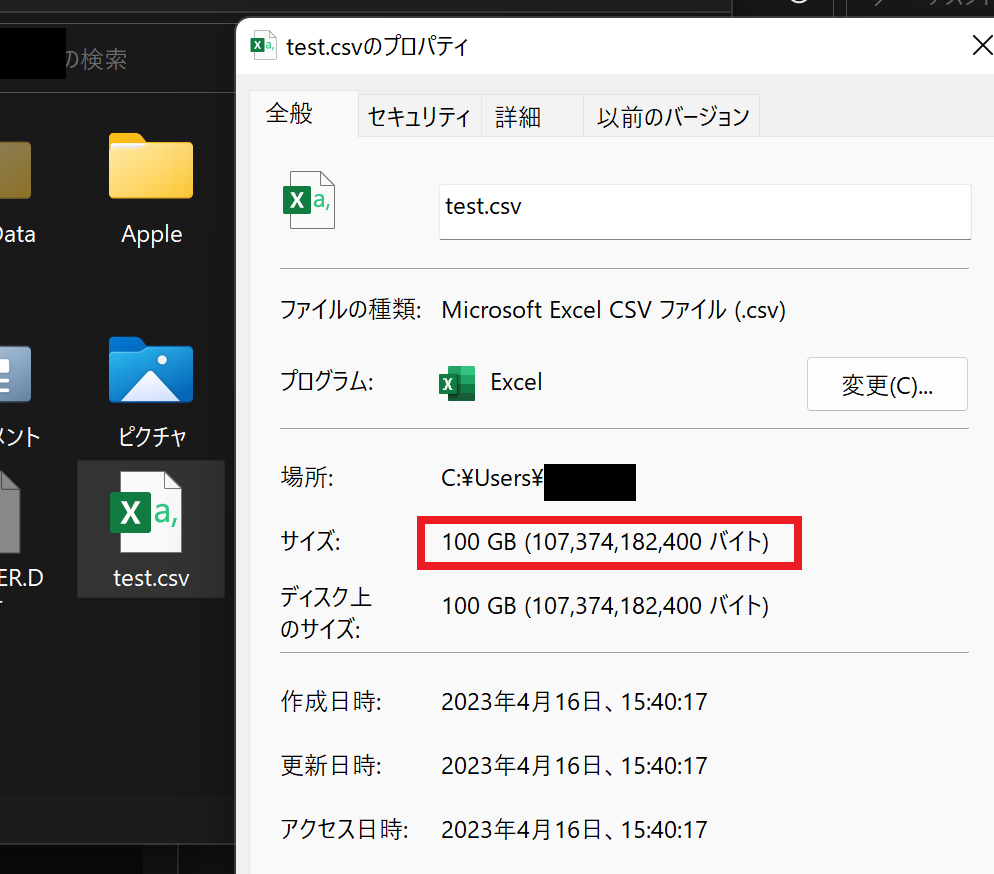Click the 変更(C)... button
Viewport: 994px width, 874px height.
coord(887,384)
